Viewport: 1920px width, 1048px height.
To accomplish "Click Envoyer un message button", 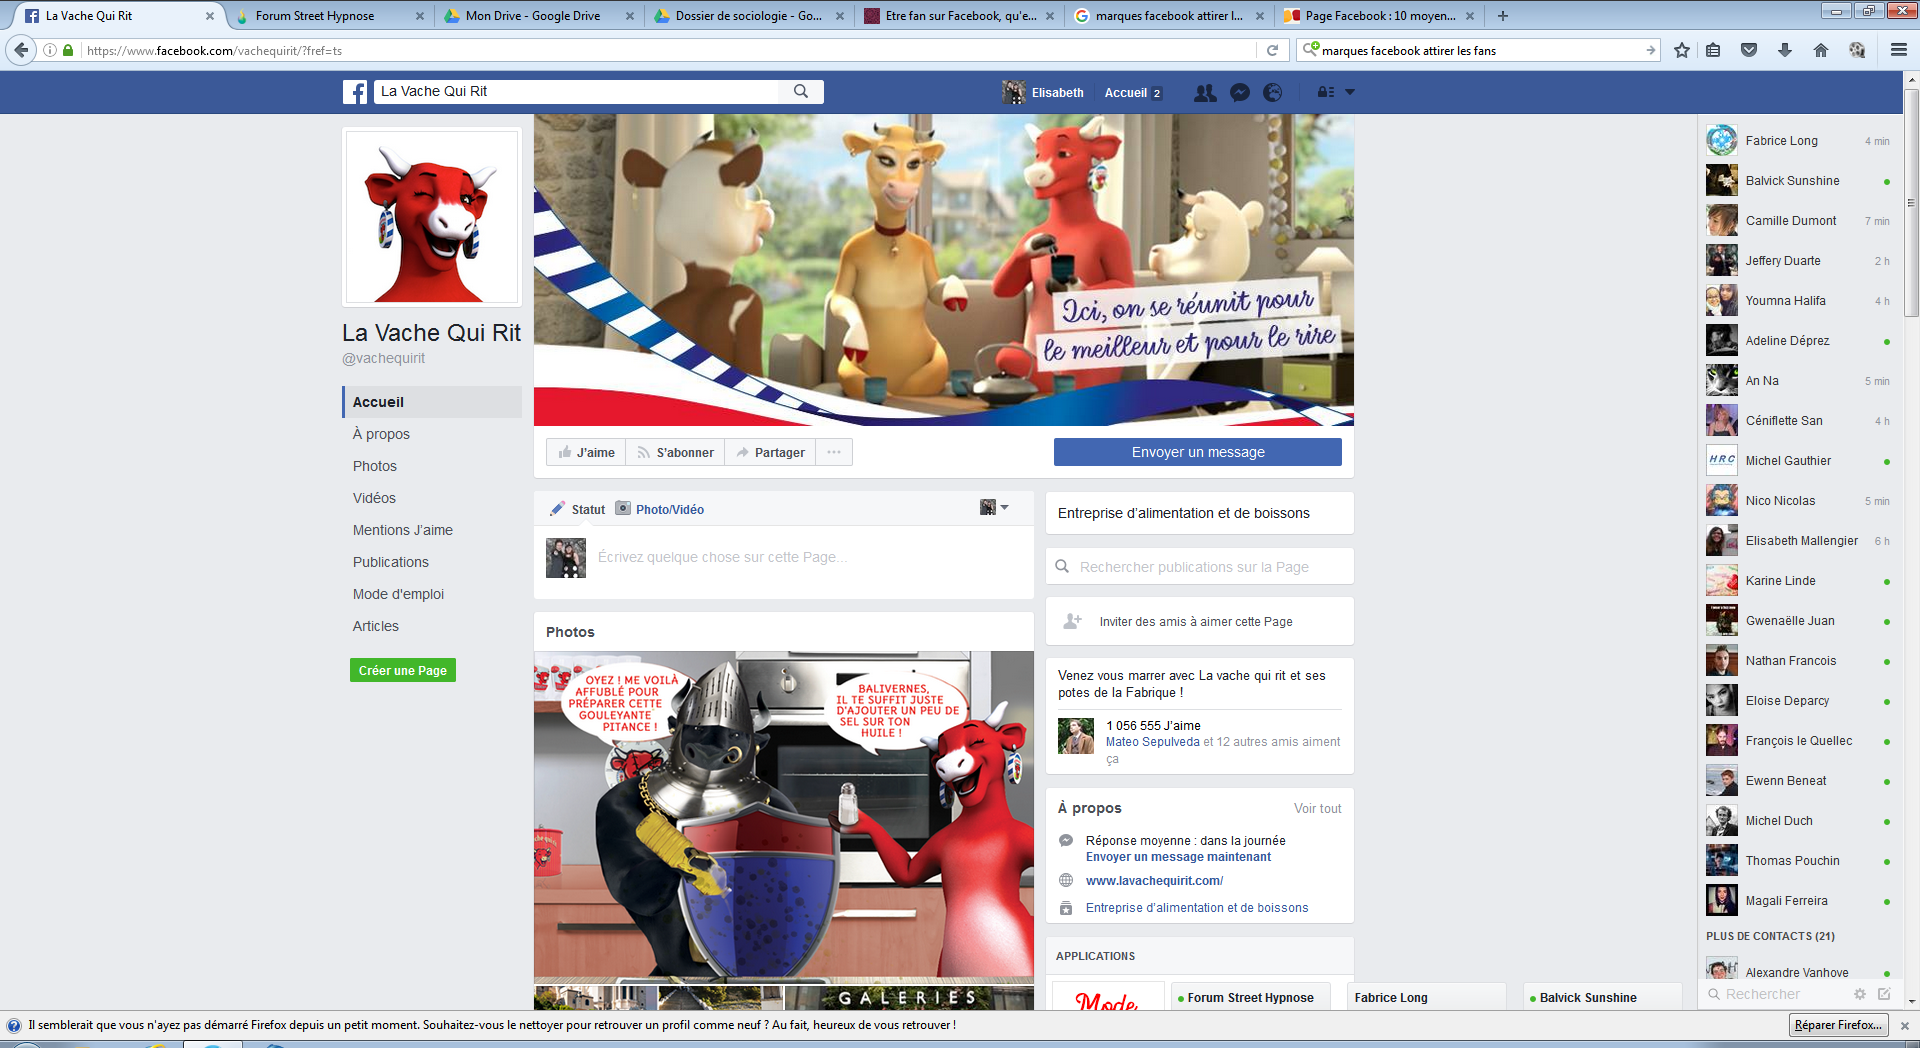I will point(1198,452).
